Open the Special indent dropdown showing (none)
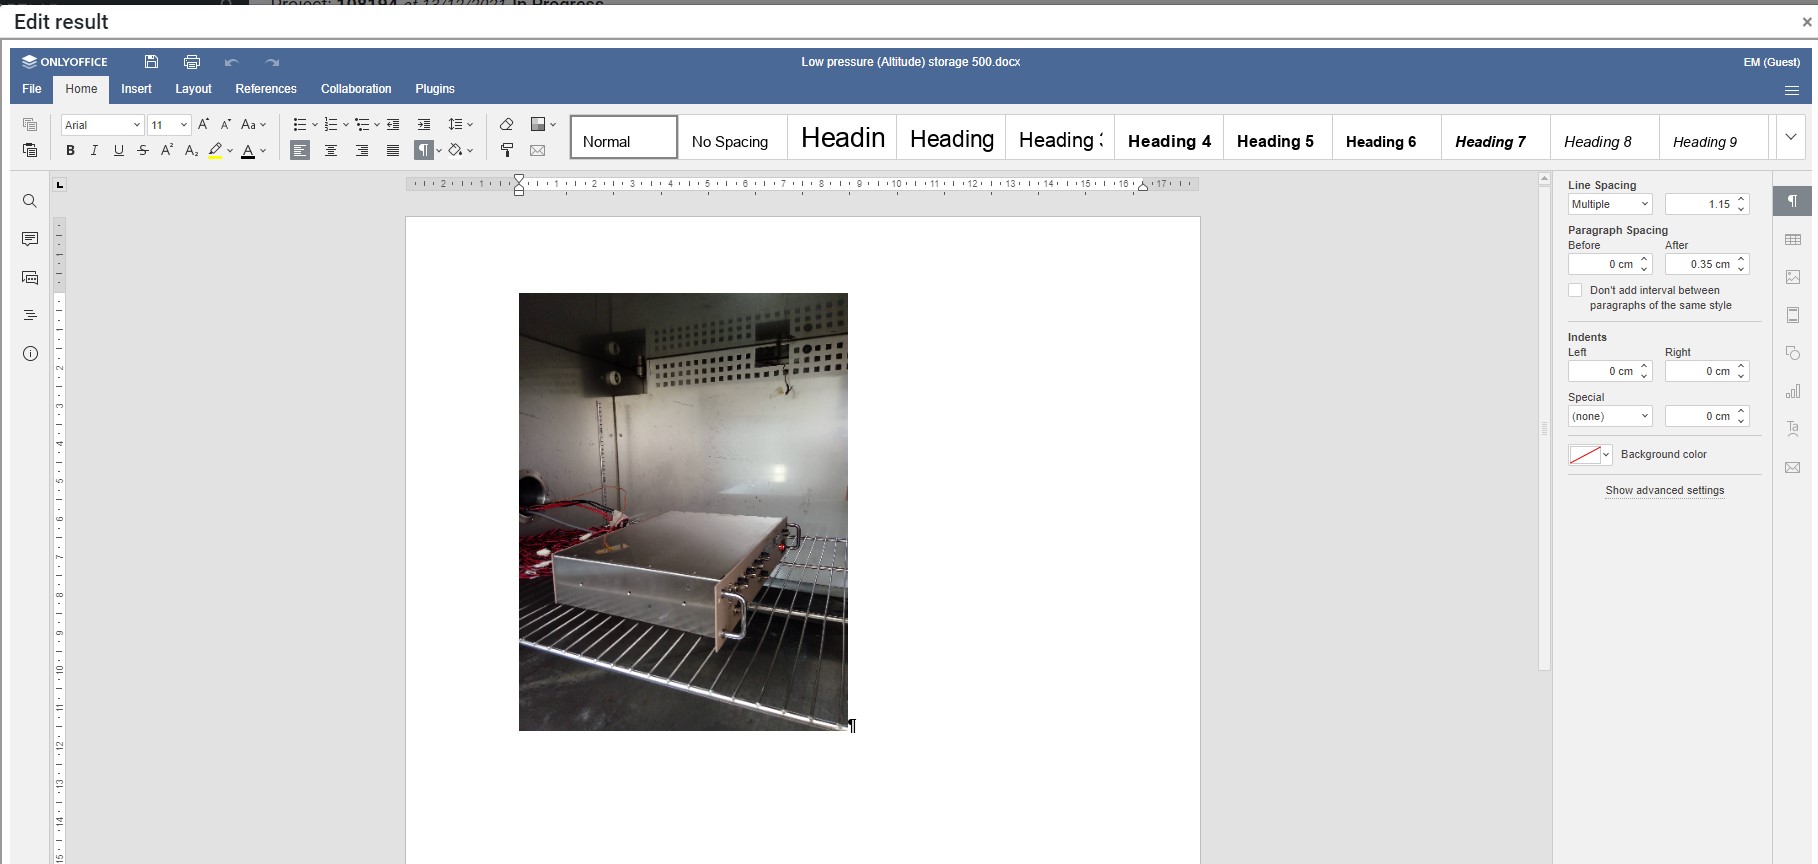 (1610, 416)
